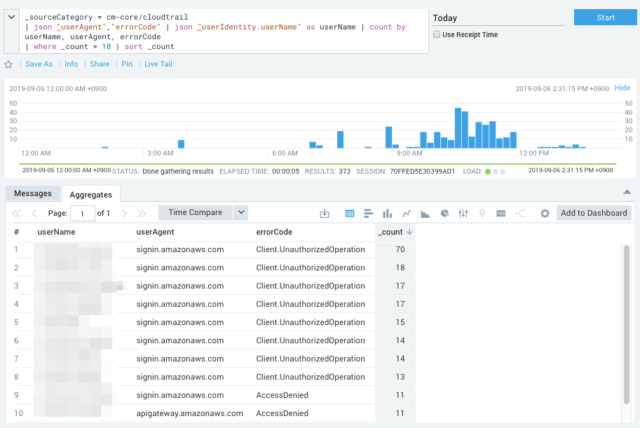
Task: Select AccessDenied cell in row 9
Action: [x=282, y=395]
